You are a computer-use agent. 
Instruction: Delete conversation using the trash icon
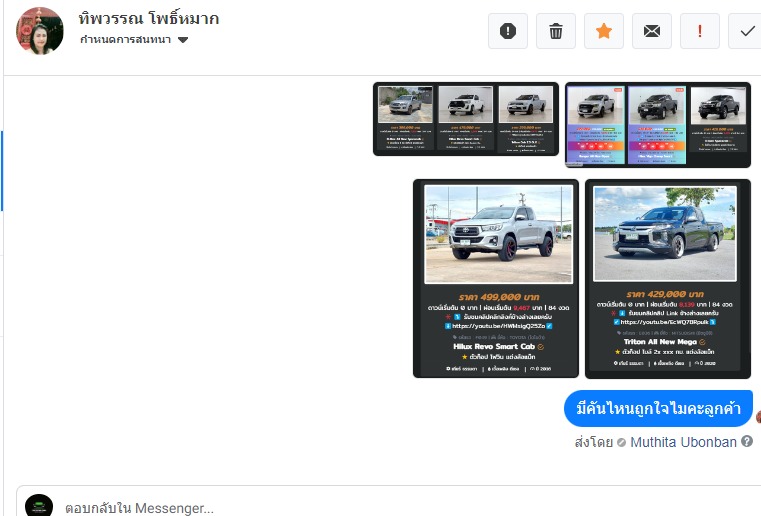point(556,31)
